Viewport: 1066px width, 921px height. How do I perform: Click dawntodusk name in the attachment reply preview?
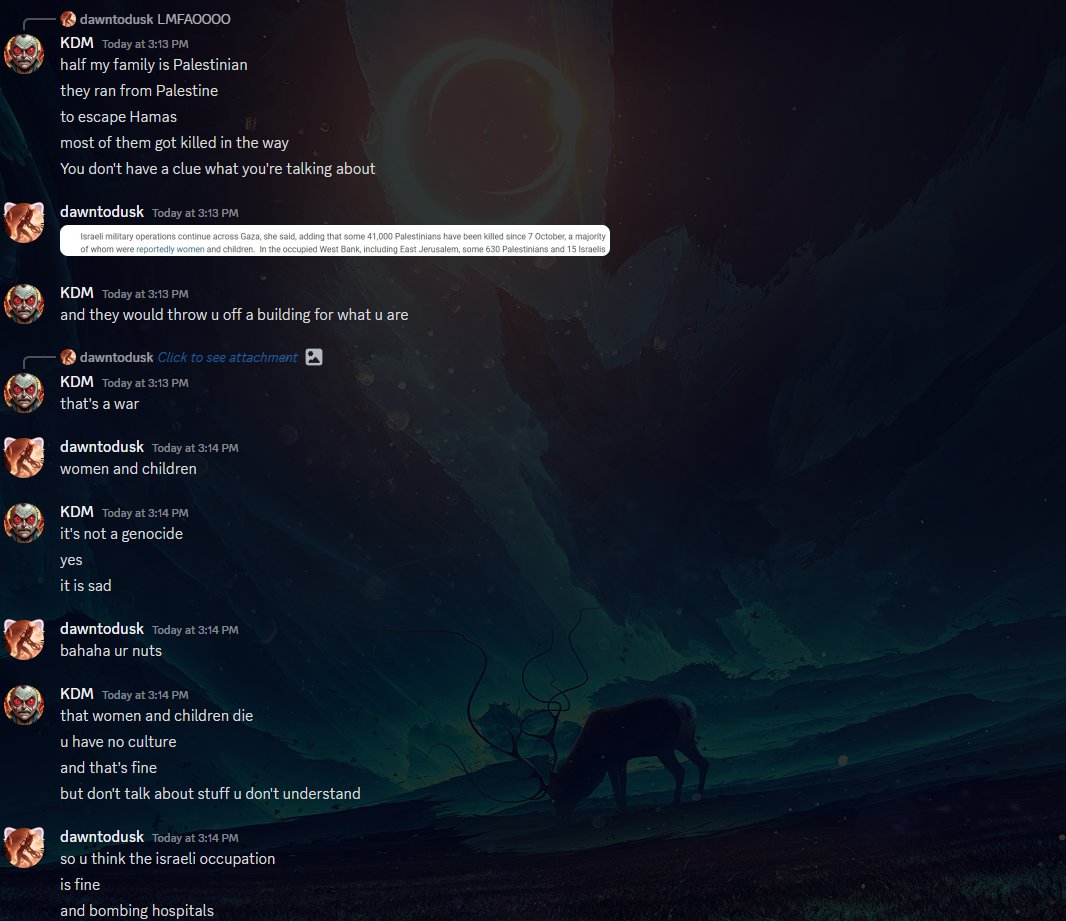pyautogui.click(x=116, y=357)
